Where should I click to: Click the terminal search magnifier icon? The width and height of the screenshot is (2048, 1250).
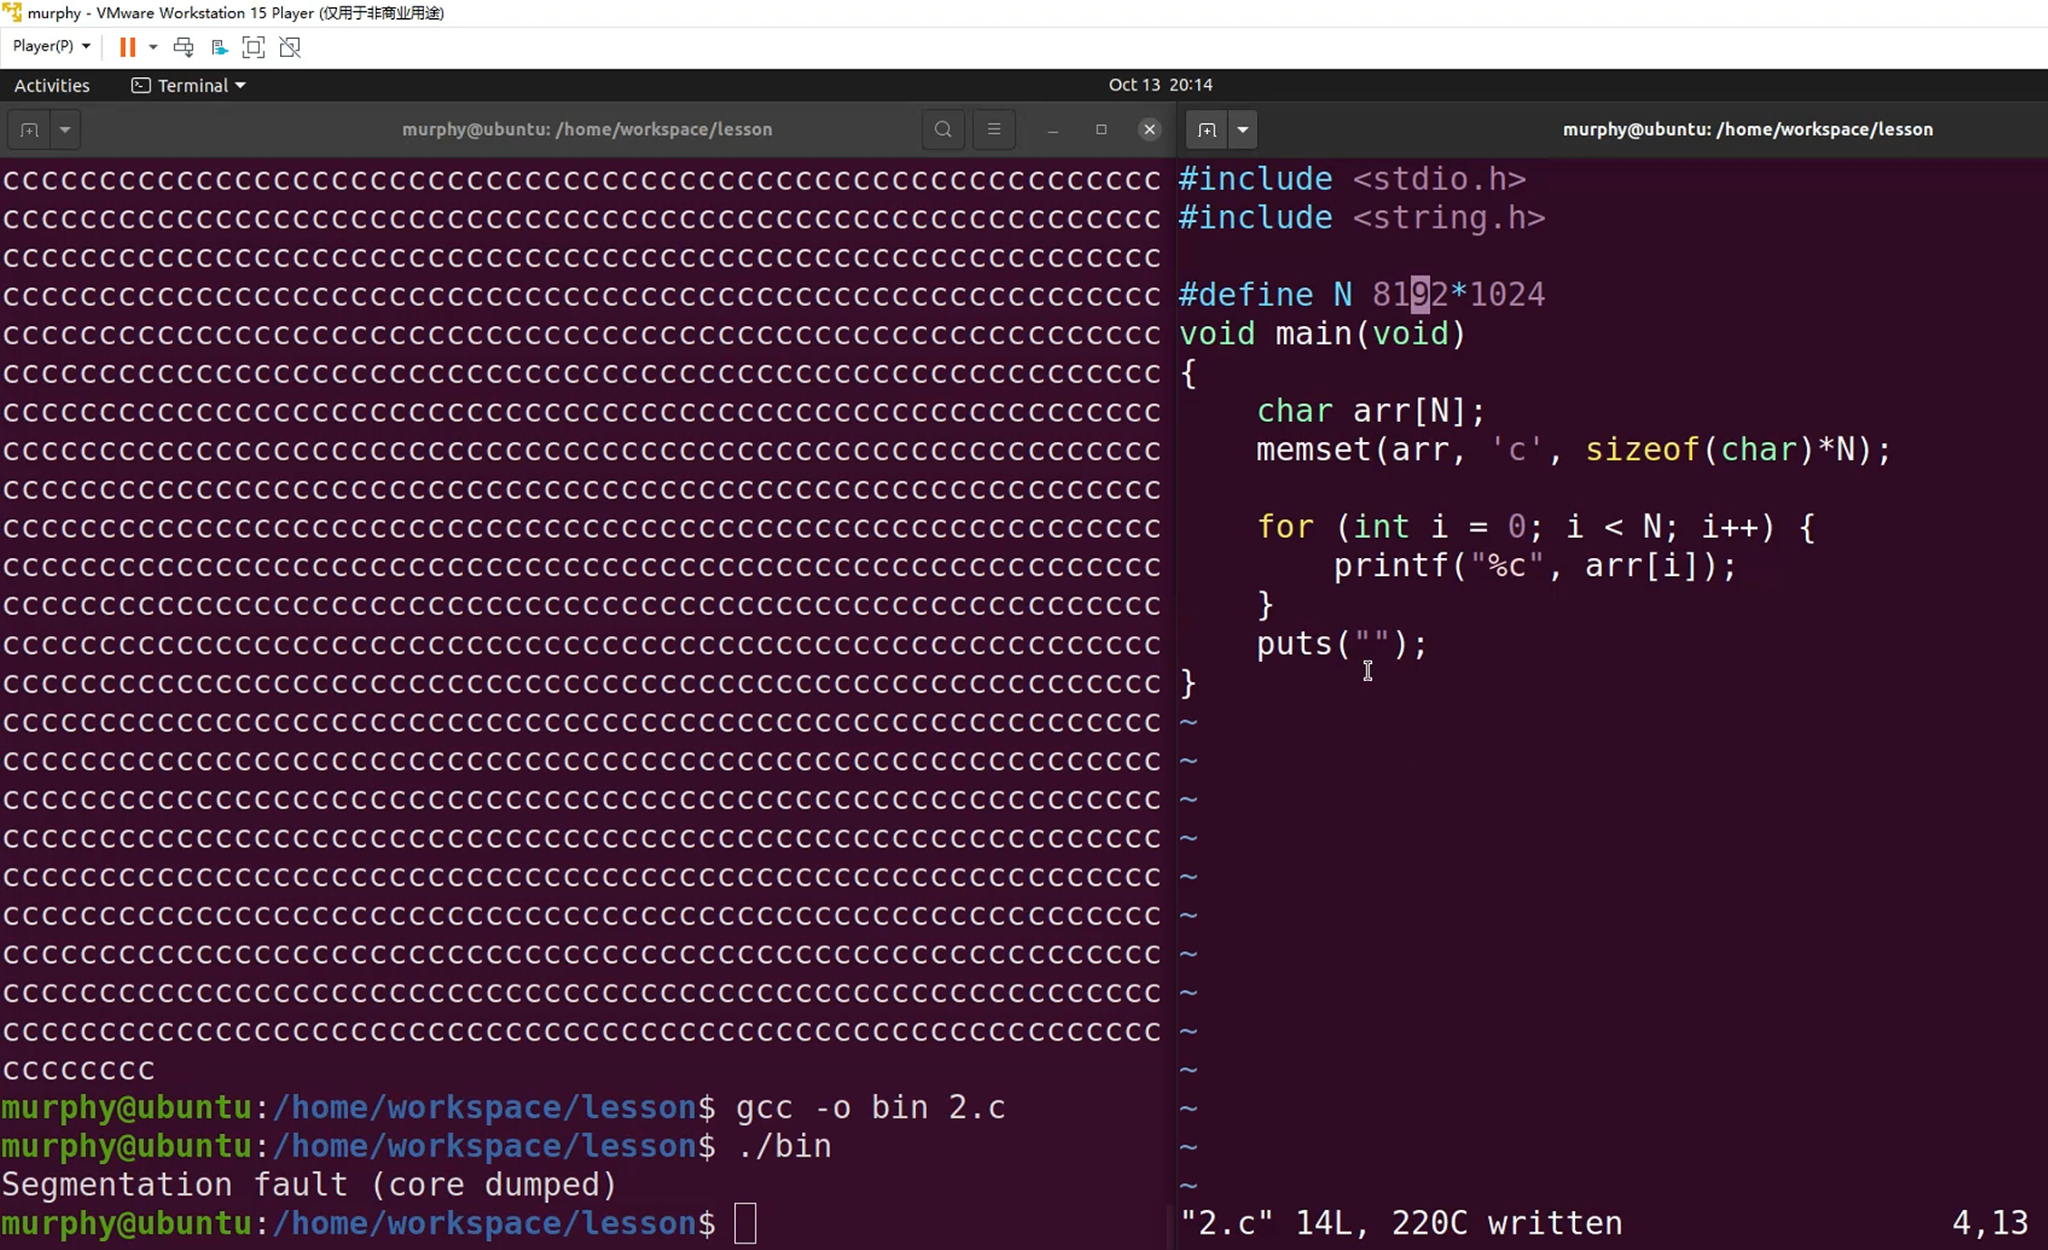pyautogui.click(x=942, y=129)
